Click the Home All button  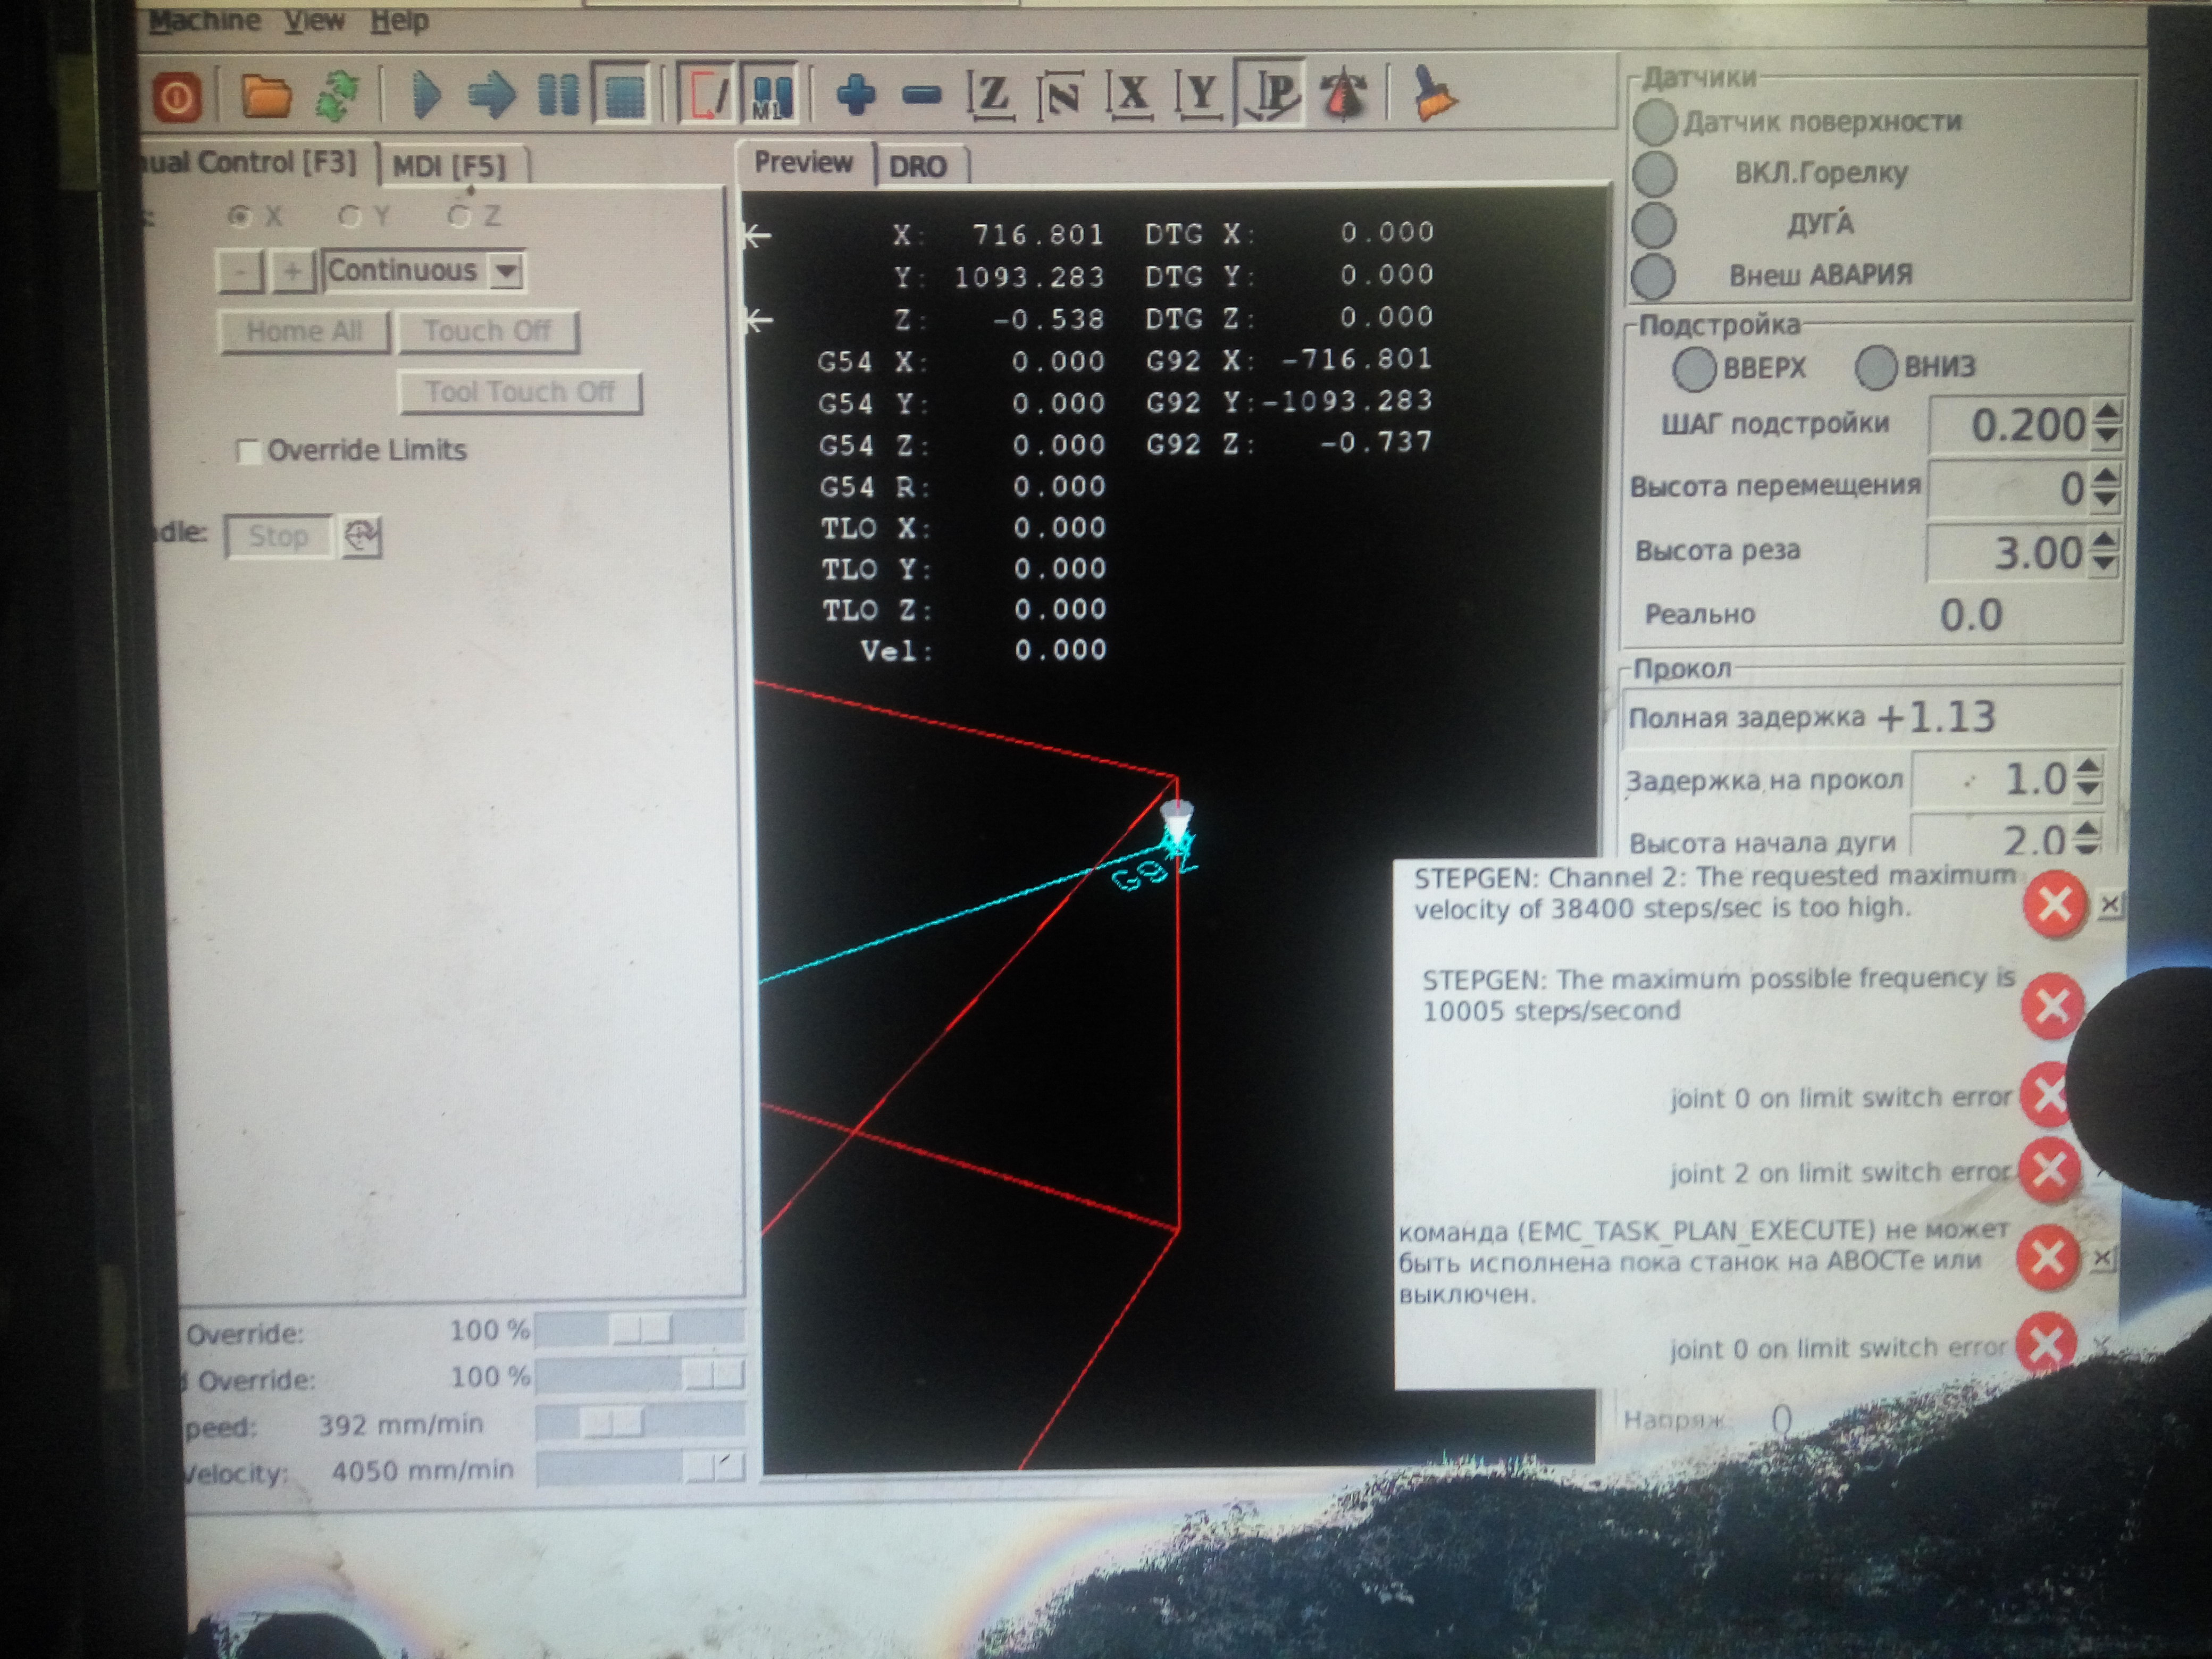[x=304, y=331]
